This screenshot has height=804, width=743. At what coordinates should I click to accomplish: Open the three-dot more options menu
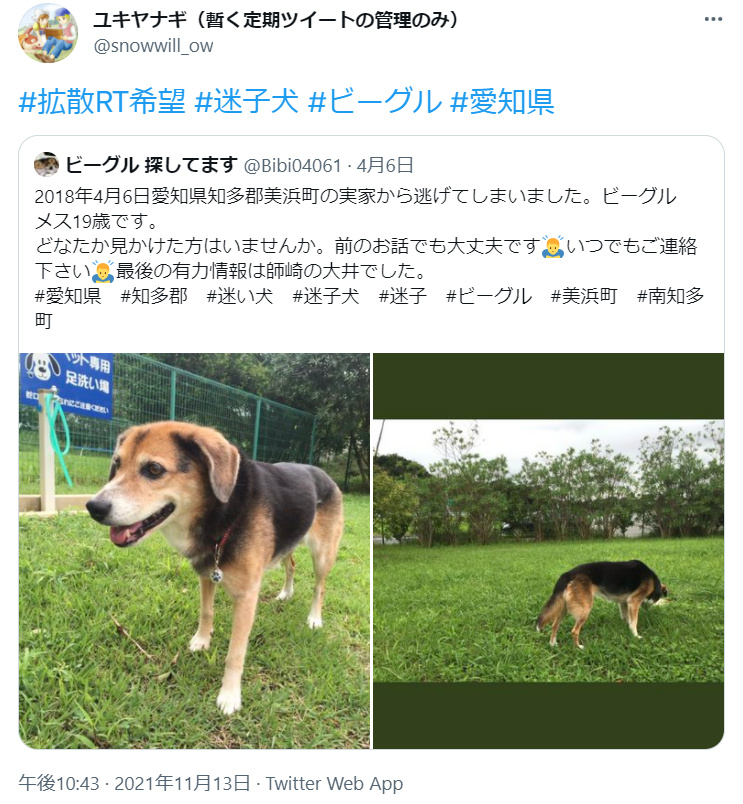(x=713, y=19)
